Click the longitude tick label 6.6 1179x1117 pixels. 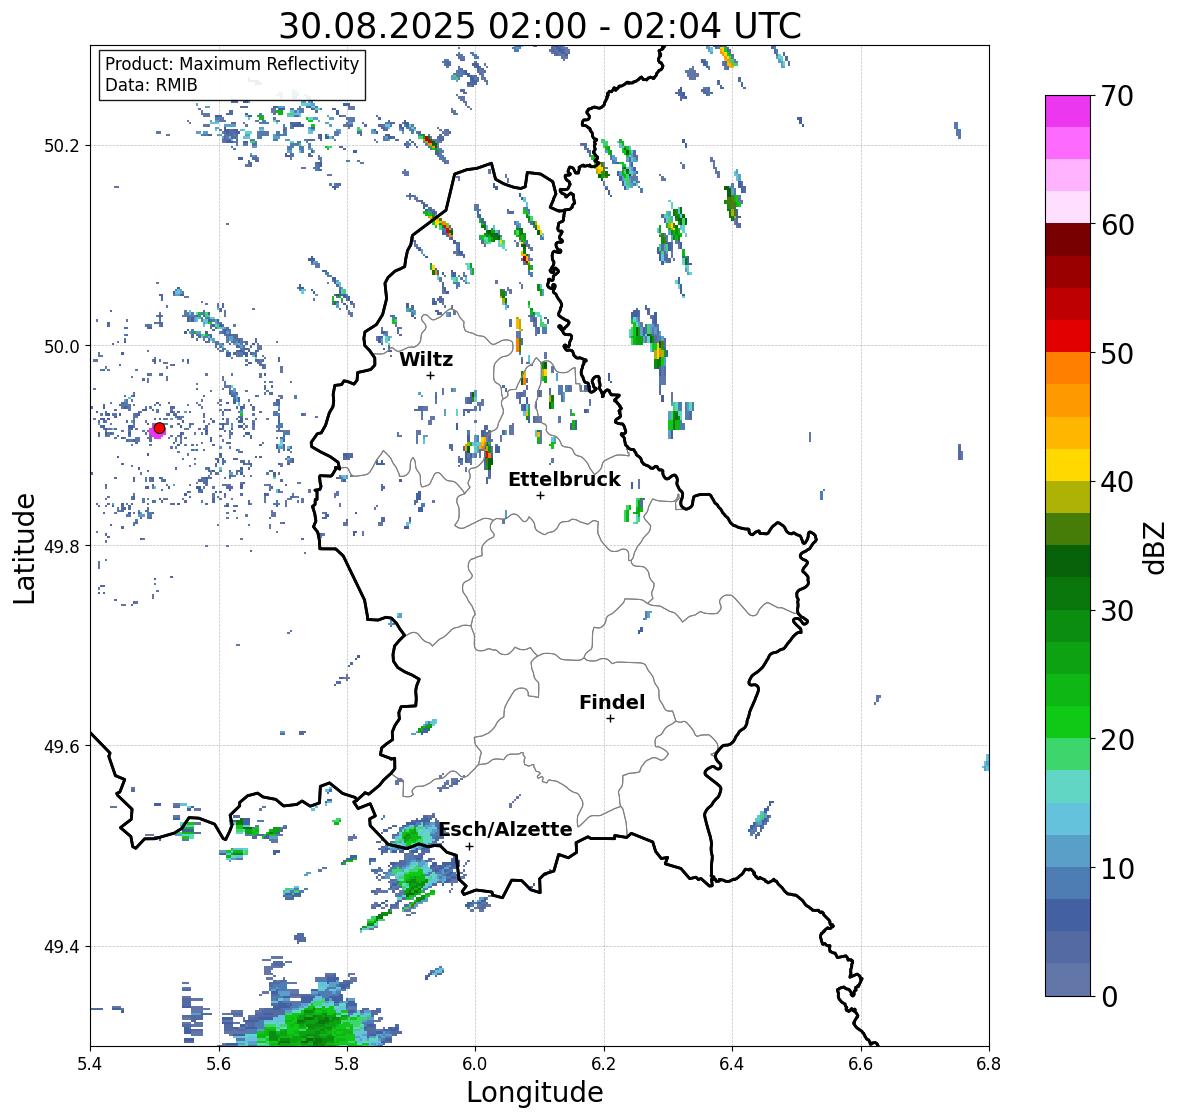(x=861, y=1064)
